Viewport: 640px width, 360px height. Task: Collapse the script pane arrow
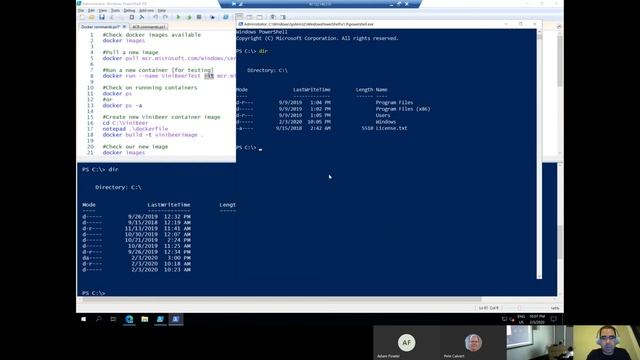coord(559,27)
